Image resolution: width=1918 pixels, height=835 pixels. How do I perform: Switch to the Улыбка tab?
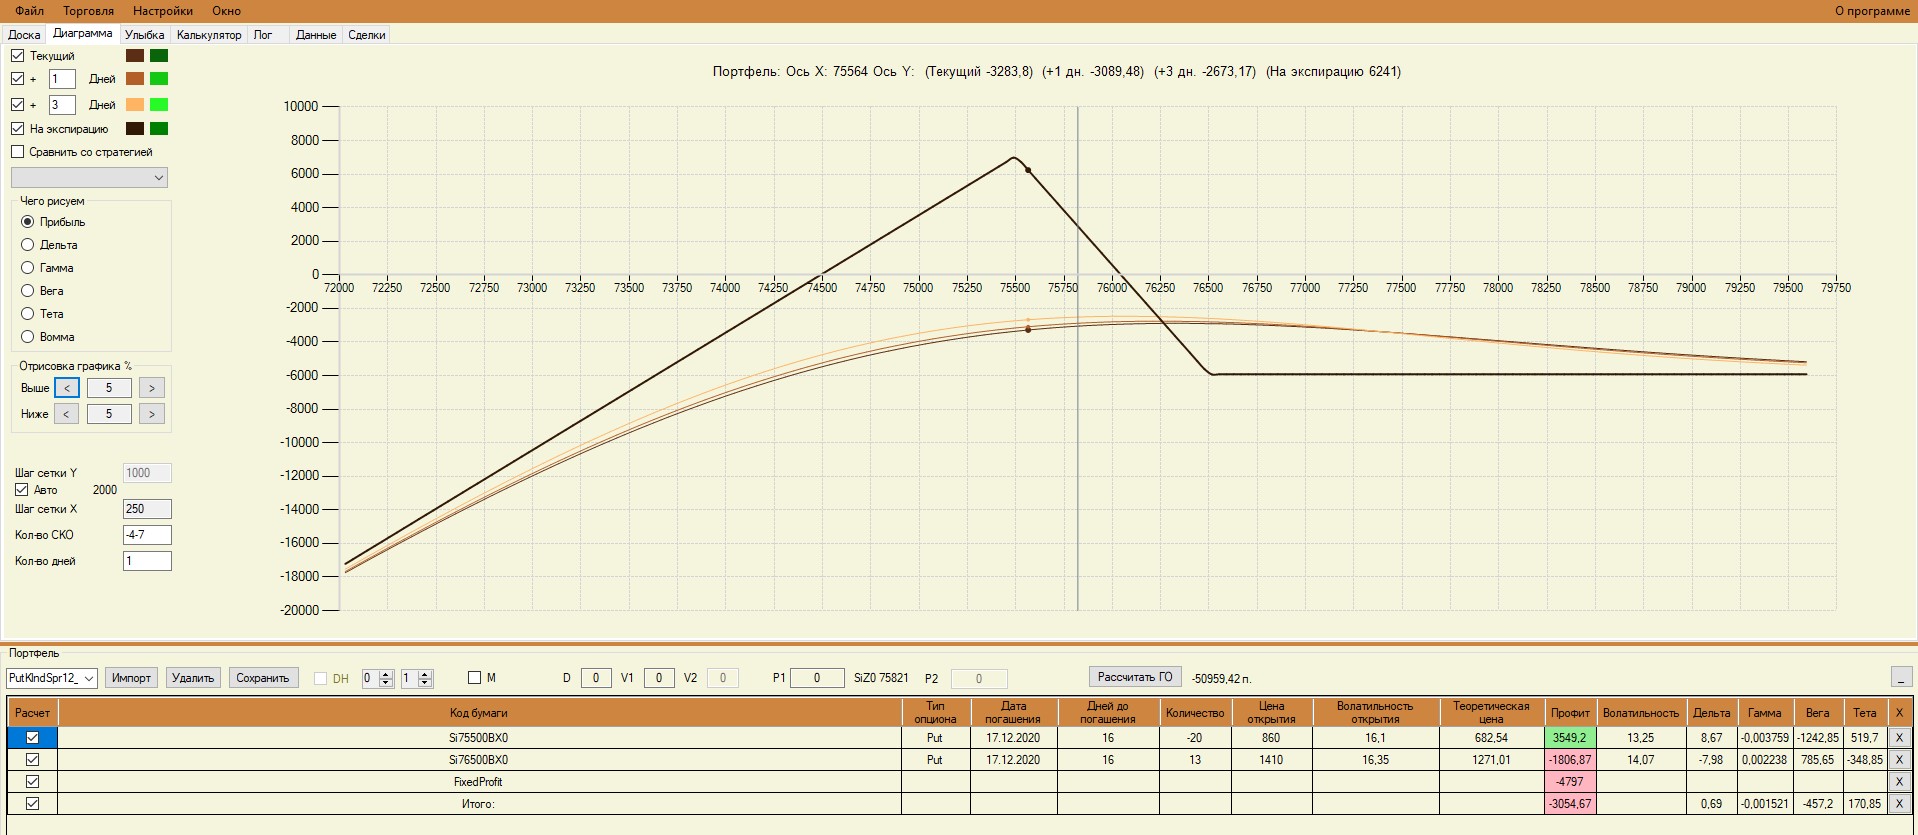[x=145, y=35]
